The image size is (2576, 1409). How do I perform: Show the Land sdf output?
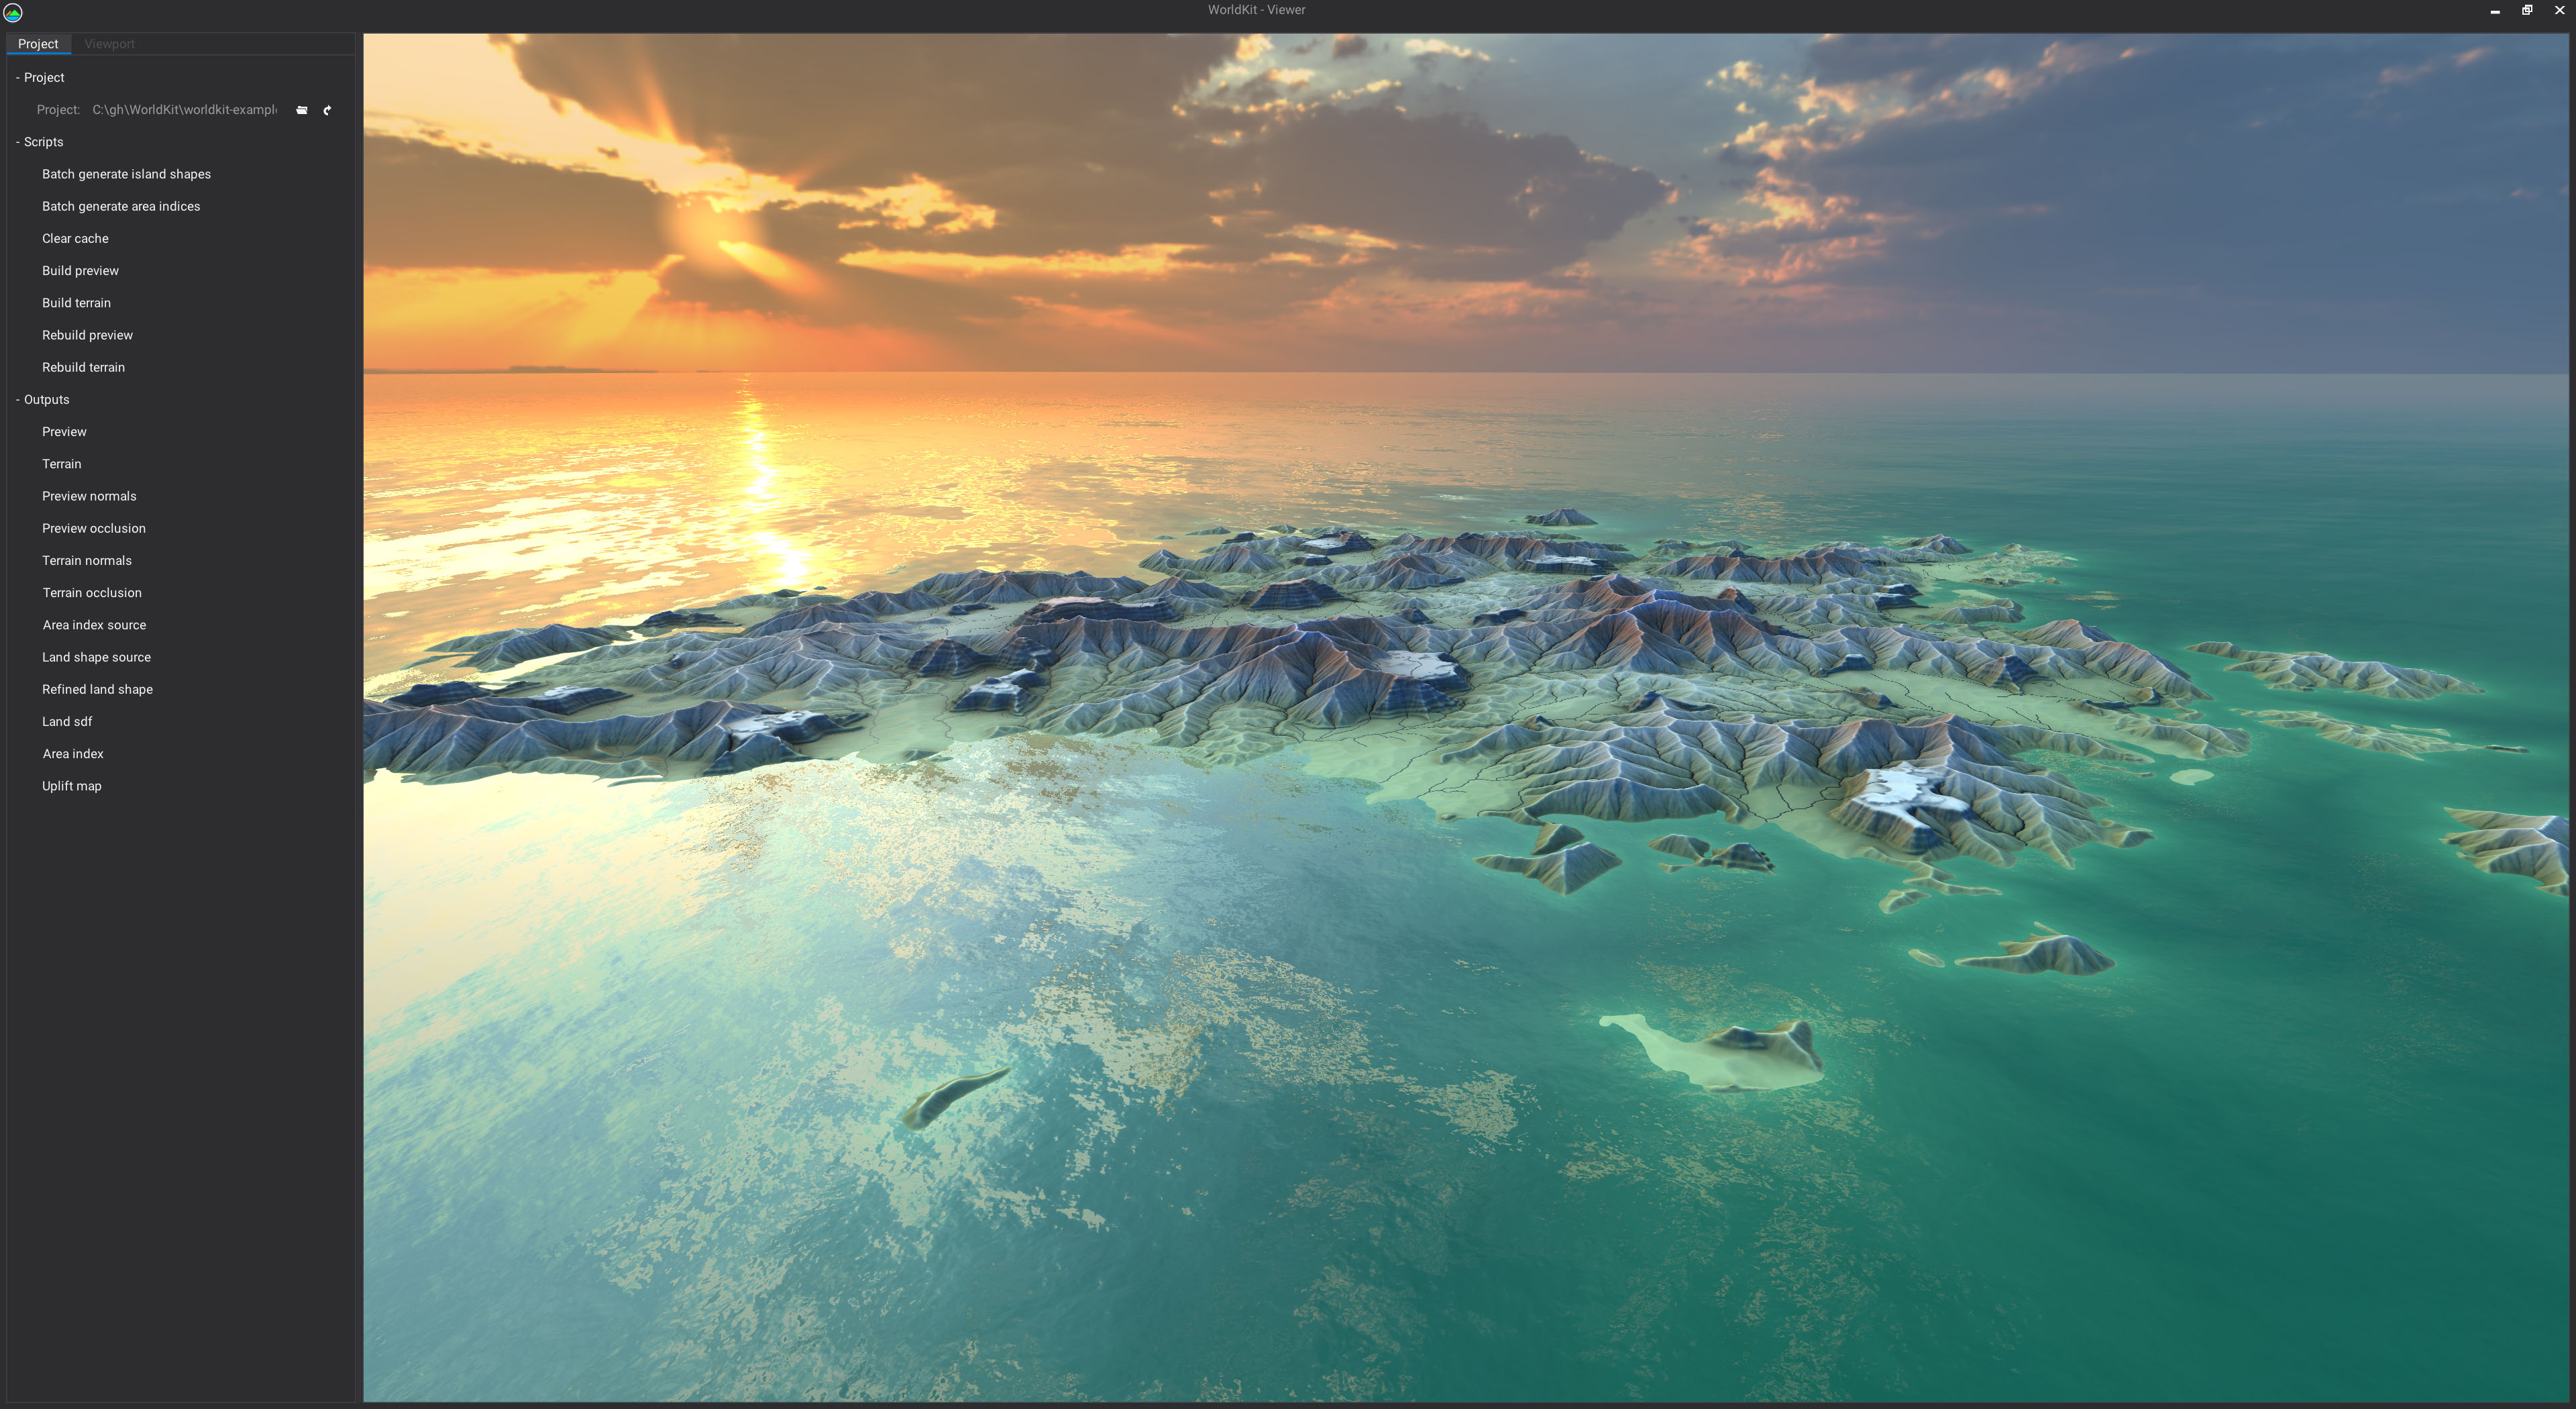(x=67, y=721)
